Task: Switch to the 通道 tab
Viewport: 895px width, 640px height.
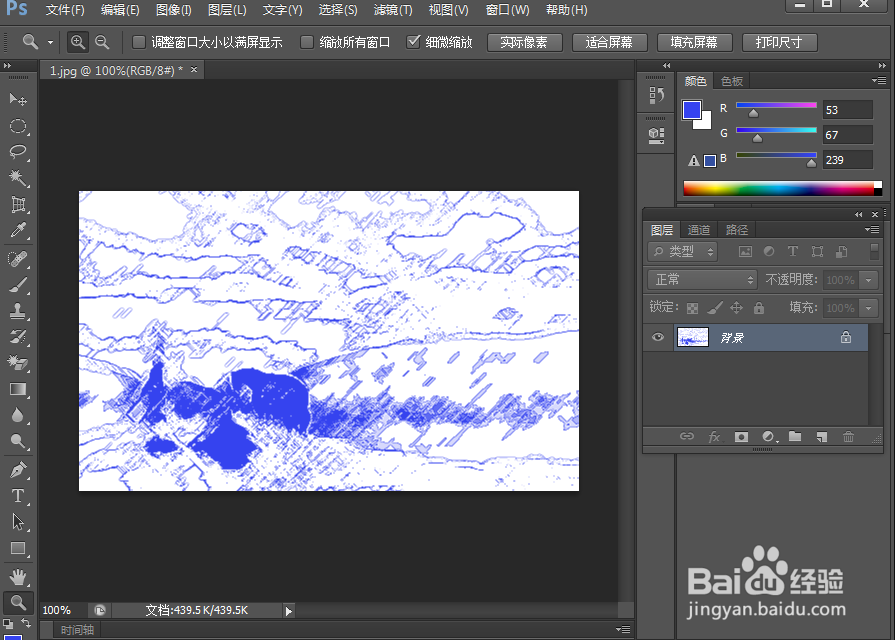Action: point(698,229)
